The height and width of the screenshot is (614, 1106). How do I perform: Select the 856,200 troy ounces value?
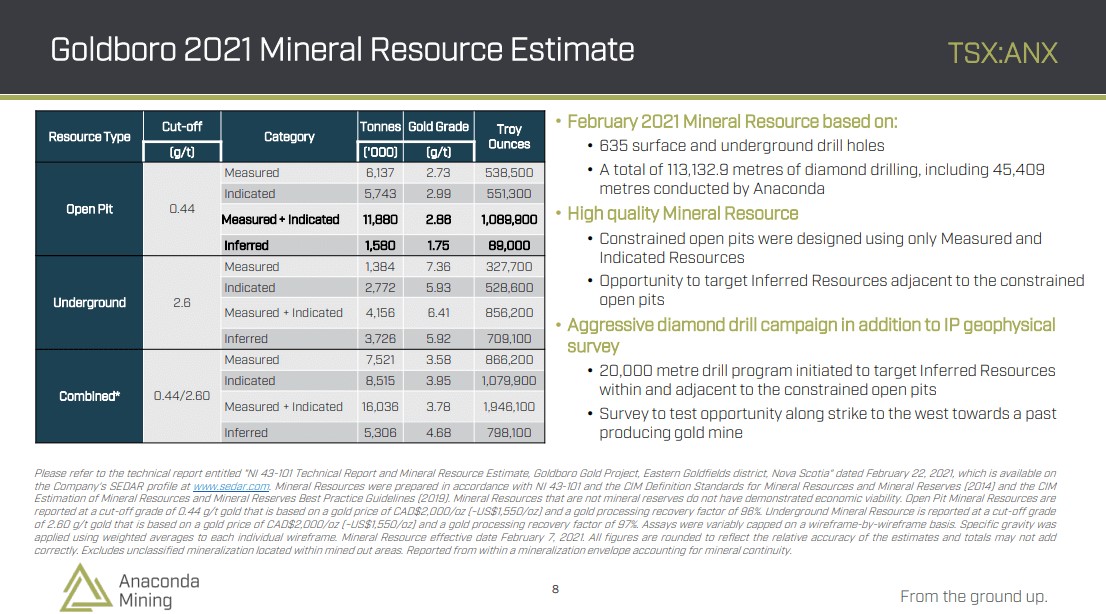click(x=509, y=313)
